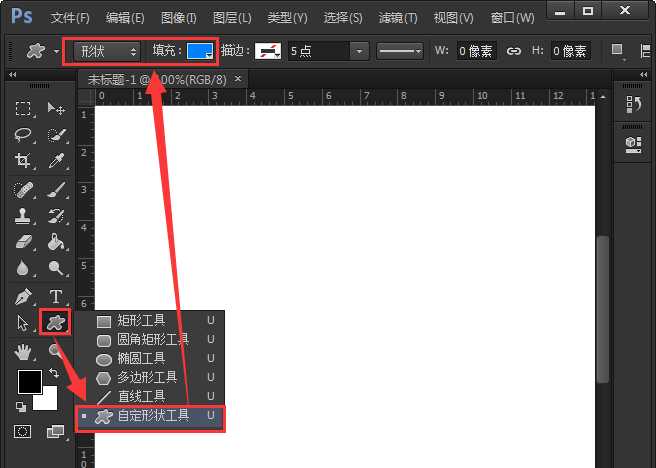Open the stroke width '5 点' dropdown
656x468 pixels.
(x=358, y=51)
